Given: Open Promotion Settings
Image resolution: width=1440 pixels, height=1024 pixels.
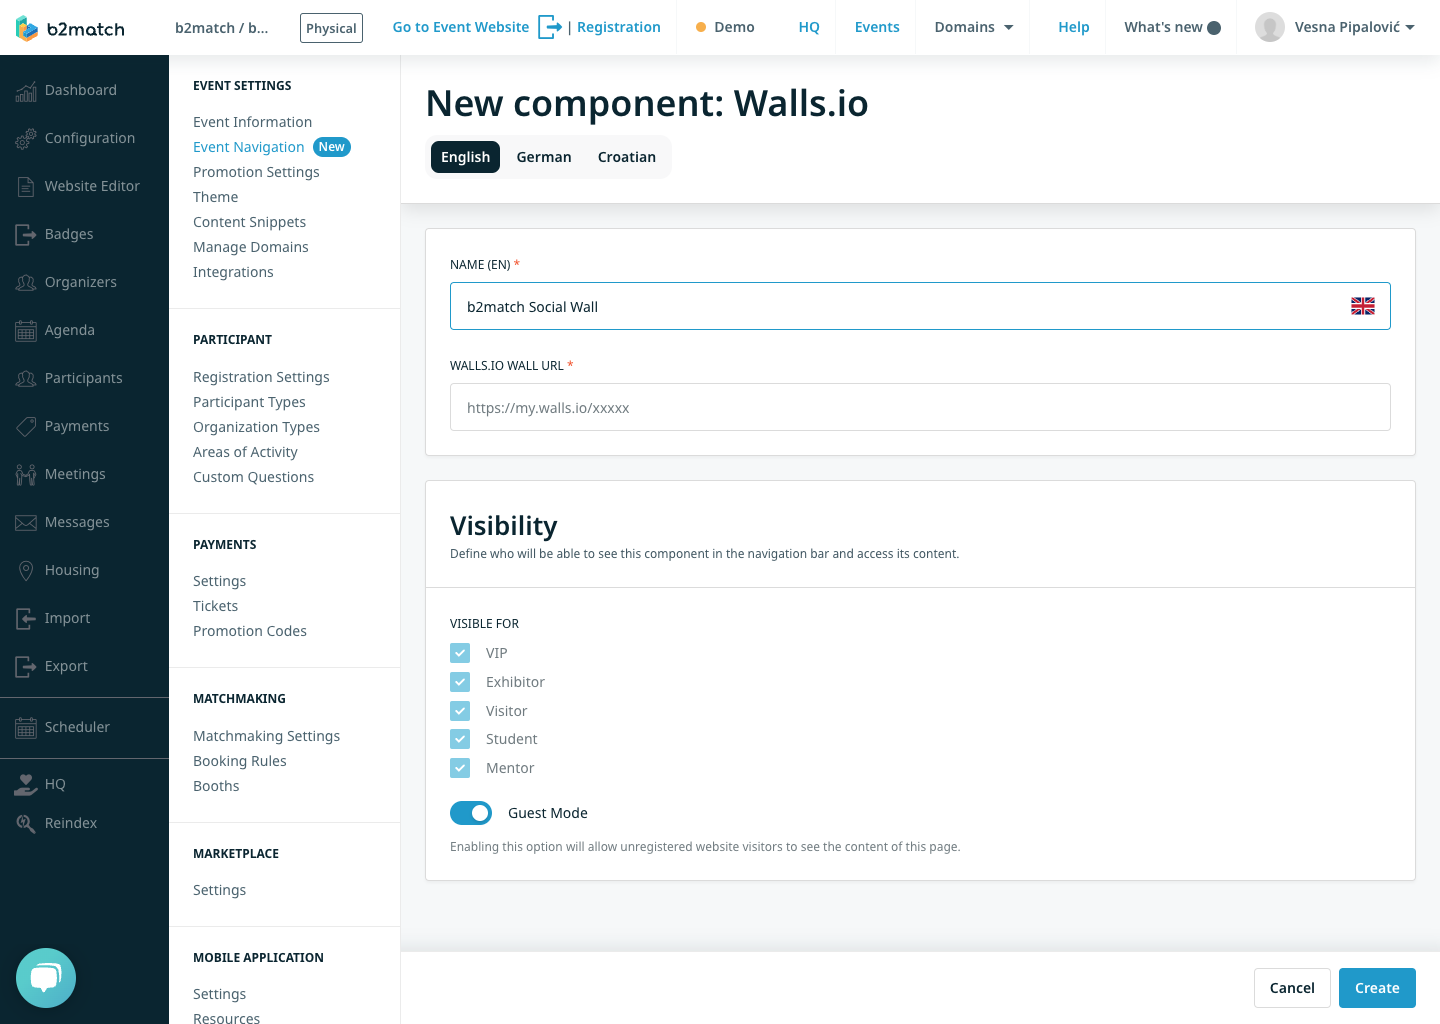Looking at the screenshot, I should [x=256, y=172].
